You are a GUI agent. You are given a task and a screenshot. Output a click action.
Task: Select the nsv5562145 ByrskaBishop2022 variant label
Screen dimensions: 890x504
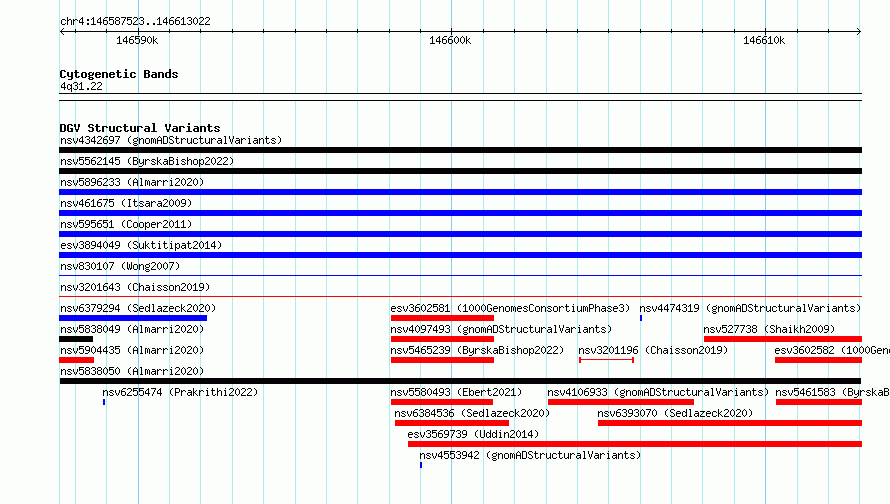(x=147, y=161)
